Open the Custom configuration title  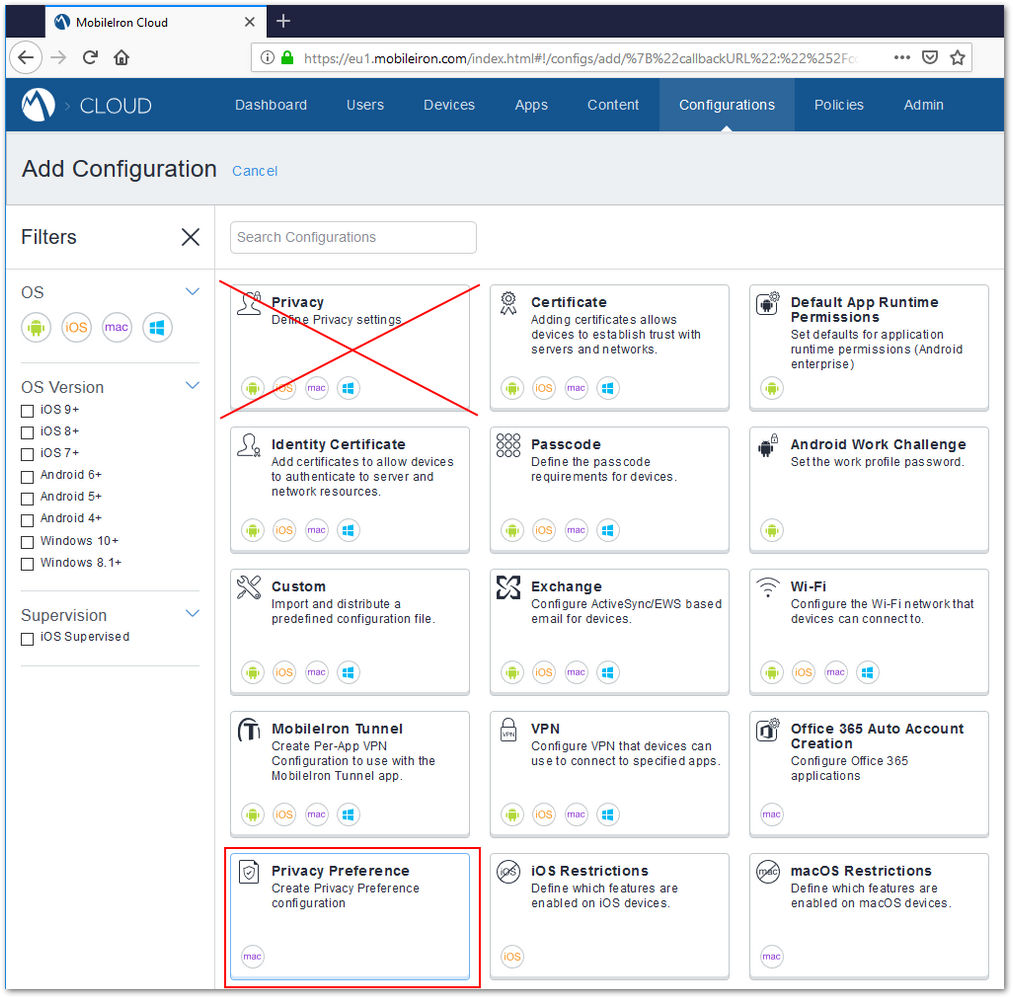(x=298, y=587)
